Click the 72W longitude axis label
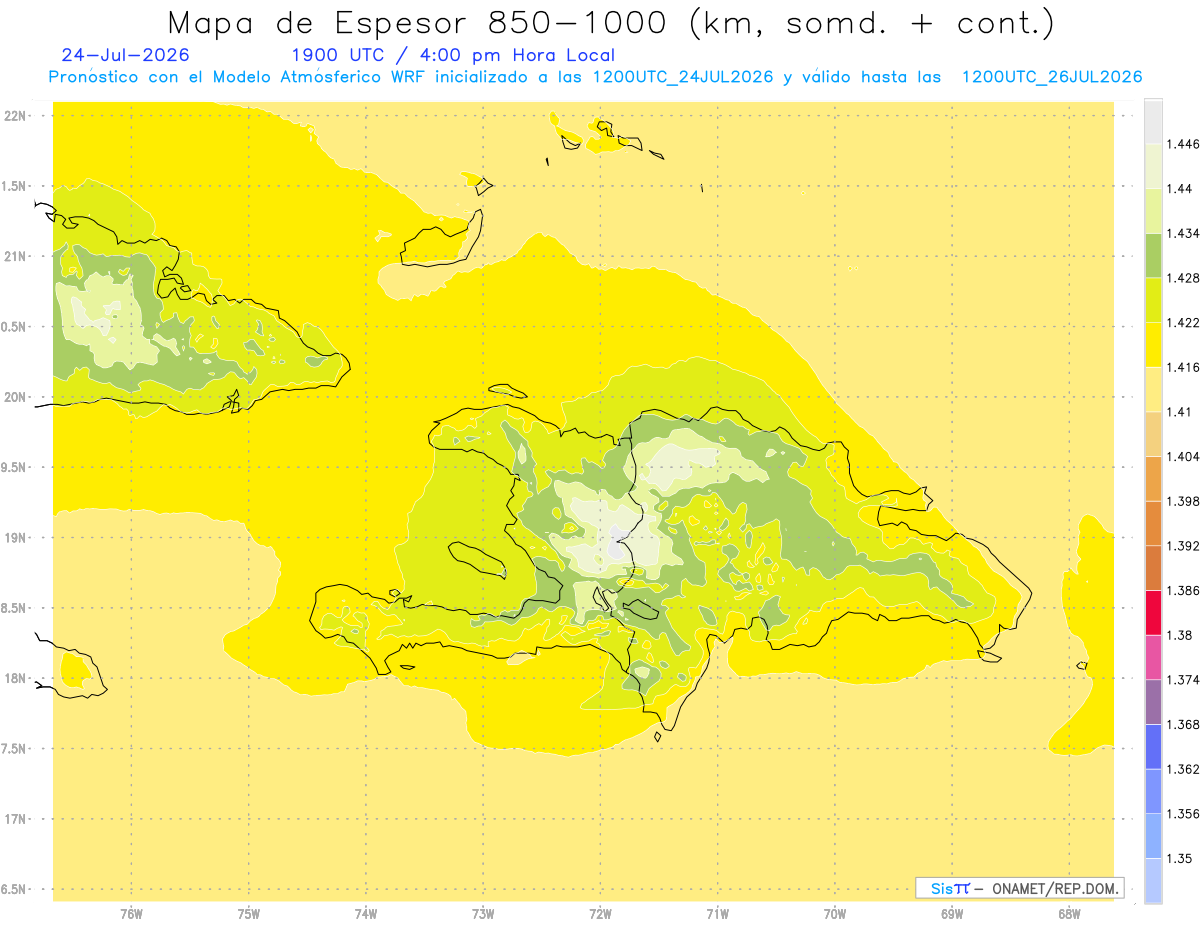This screenshot has height=927, width=1200. [600, 913]
